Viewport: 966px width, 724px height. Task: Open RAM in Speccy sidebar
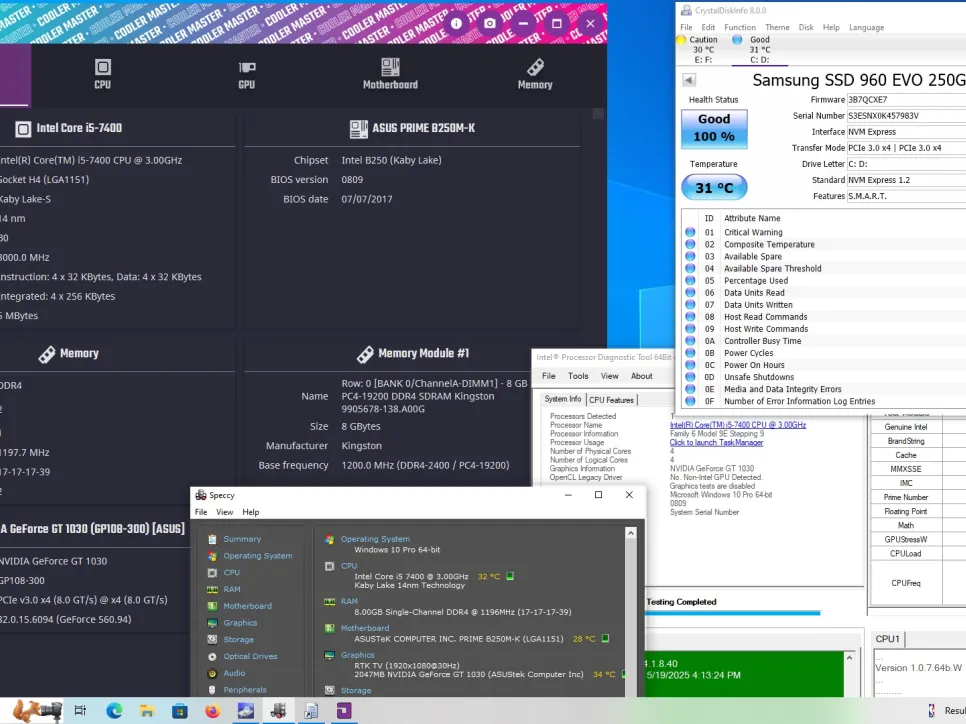pyautogui.click(x=232, y=589)
